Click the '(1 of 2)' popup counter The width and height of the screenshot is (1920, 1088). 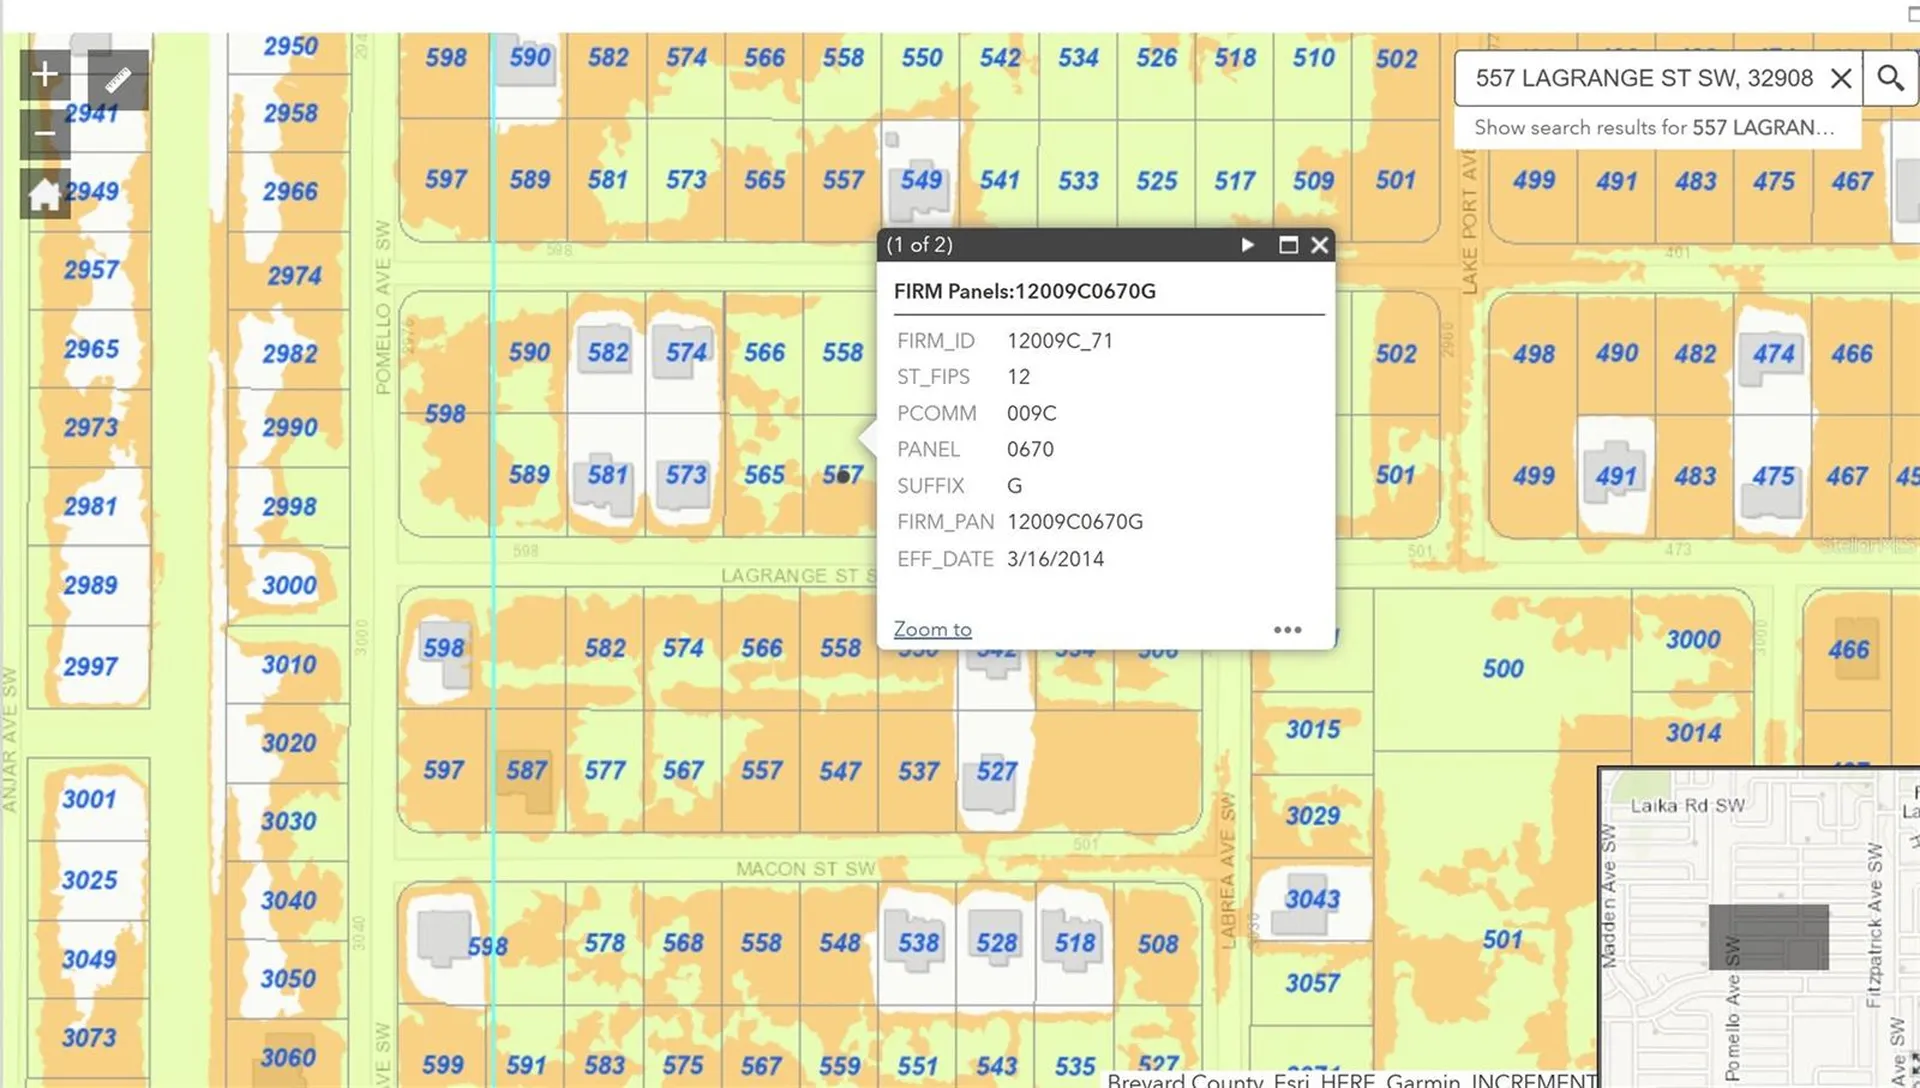(x=919, y=245)
